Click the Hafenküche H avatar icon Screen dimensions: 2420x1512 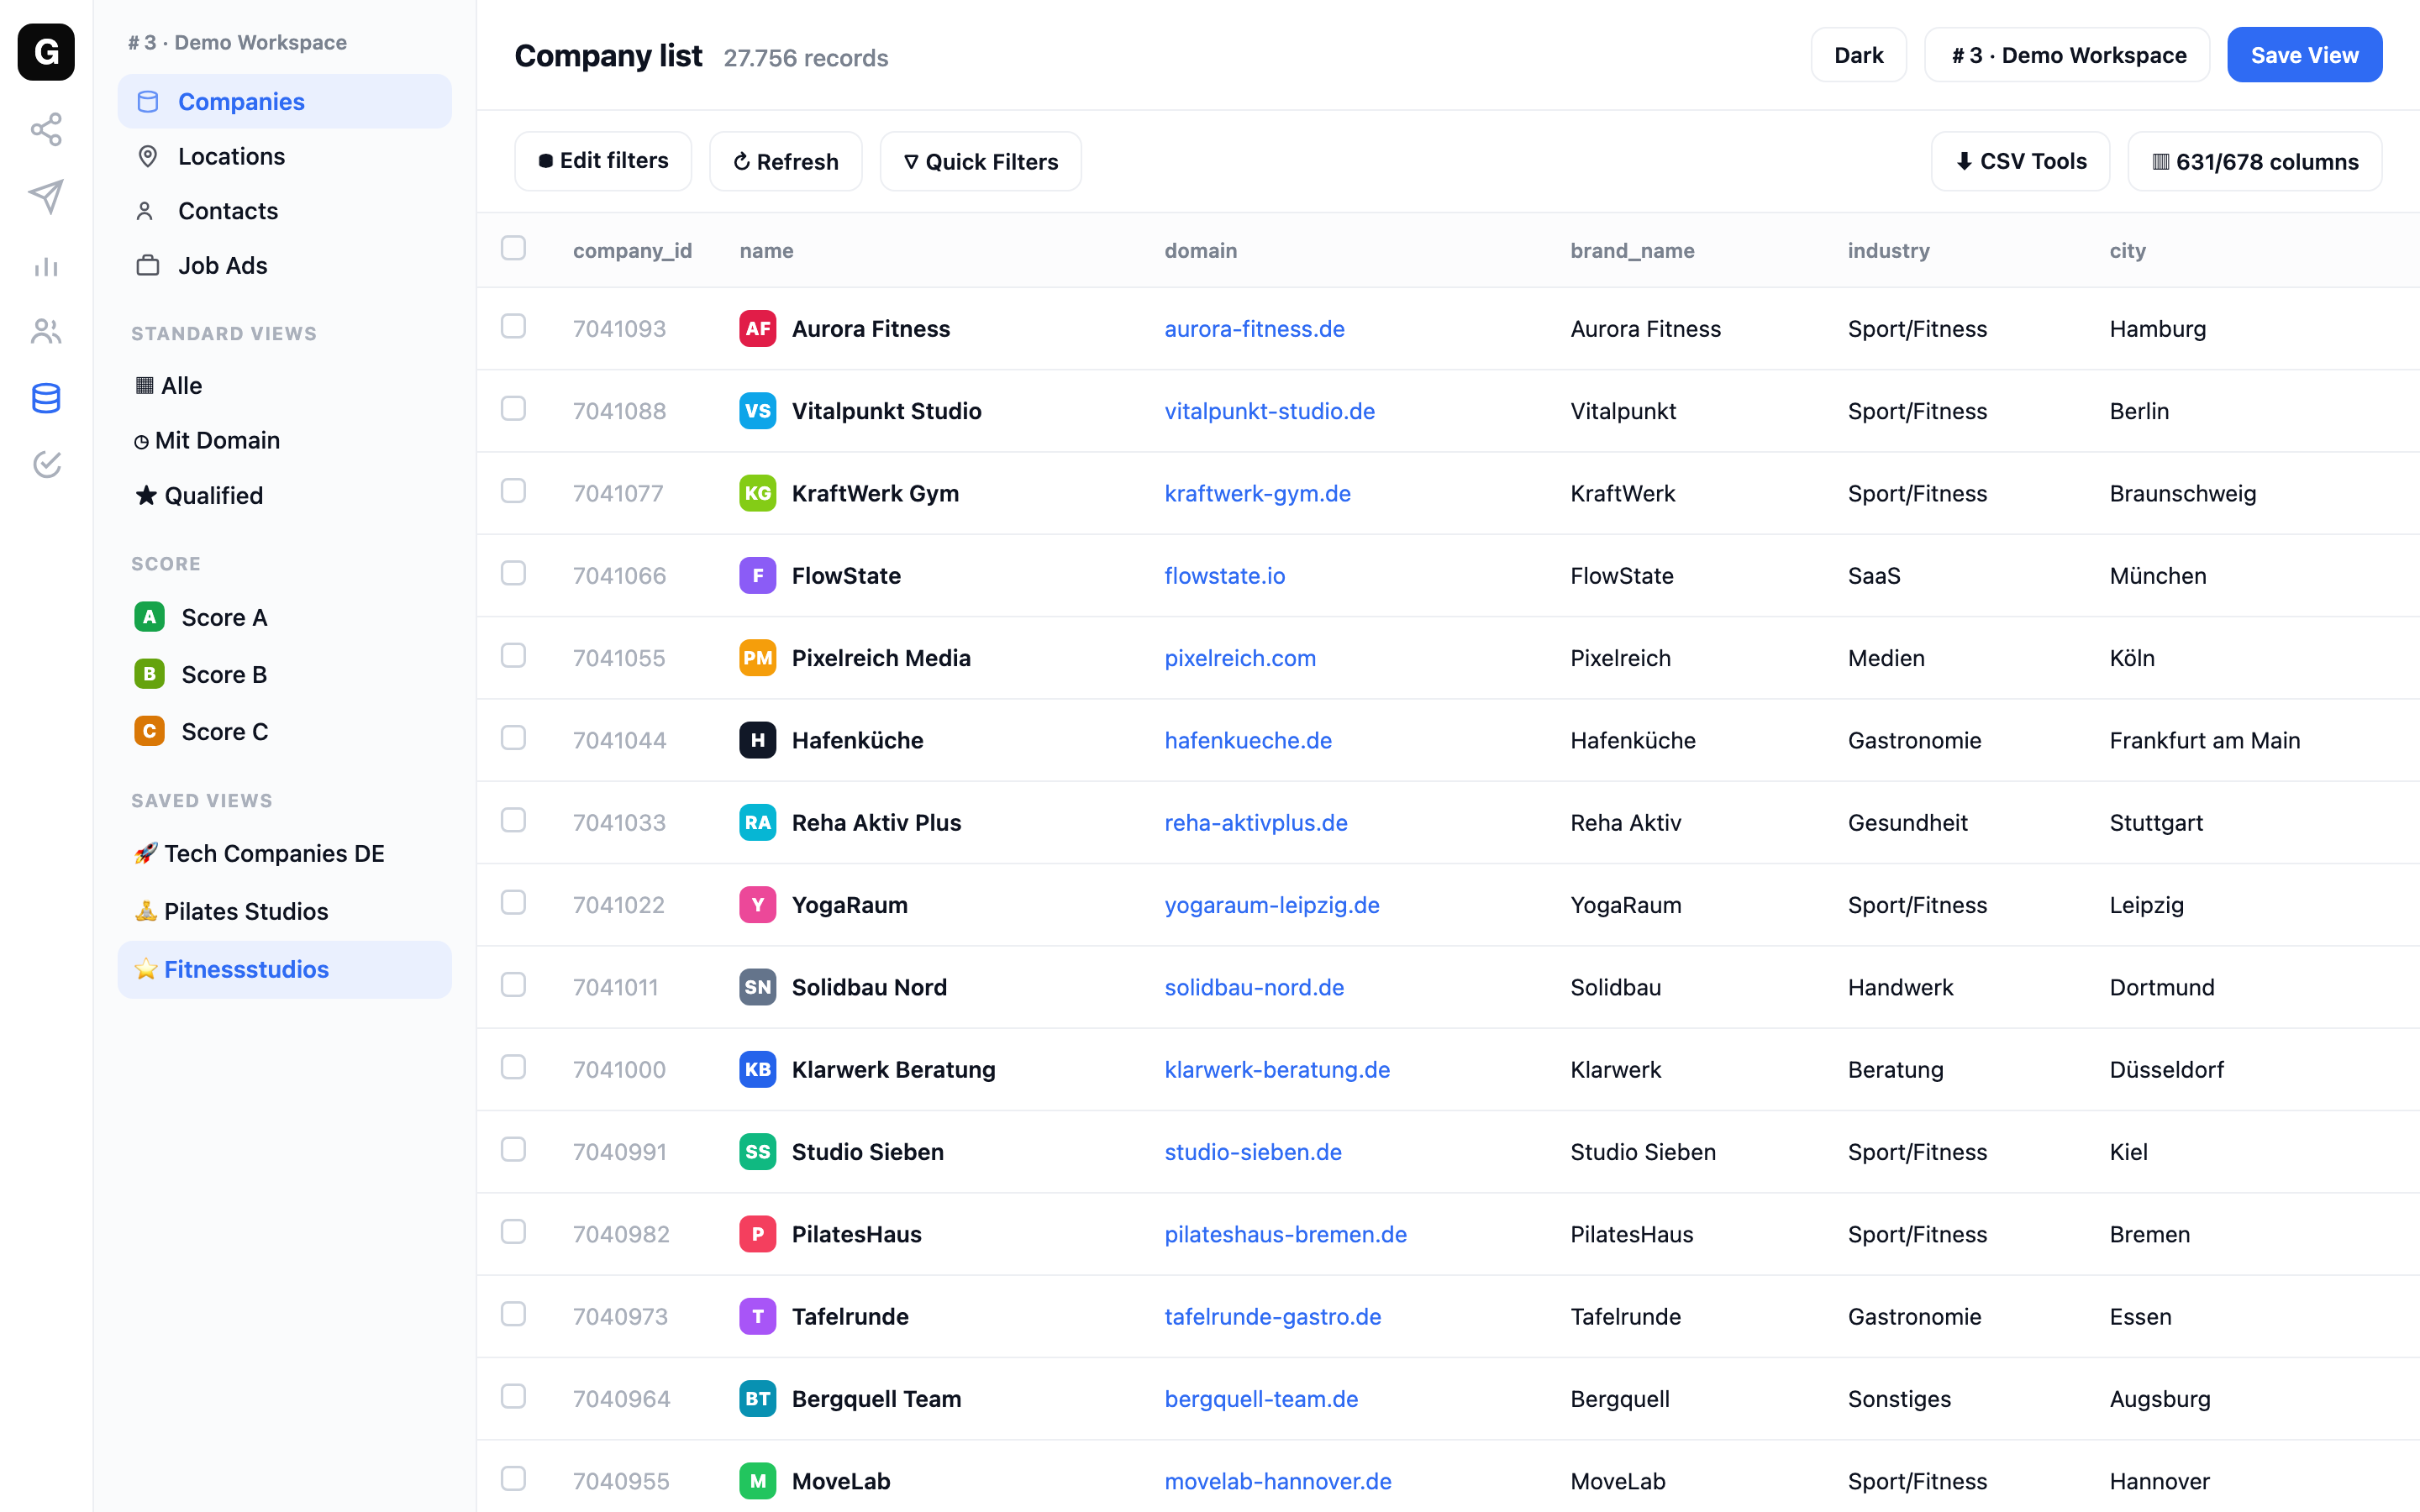click(x=757, y=740)
